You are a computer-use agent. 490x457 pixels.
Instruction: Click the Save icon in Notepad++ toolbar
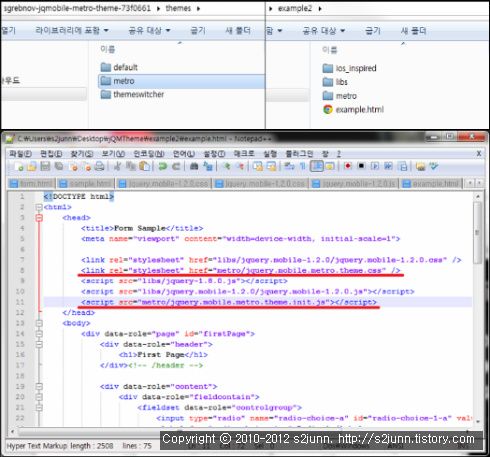[x=45, y=166]
